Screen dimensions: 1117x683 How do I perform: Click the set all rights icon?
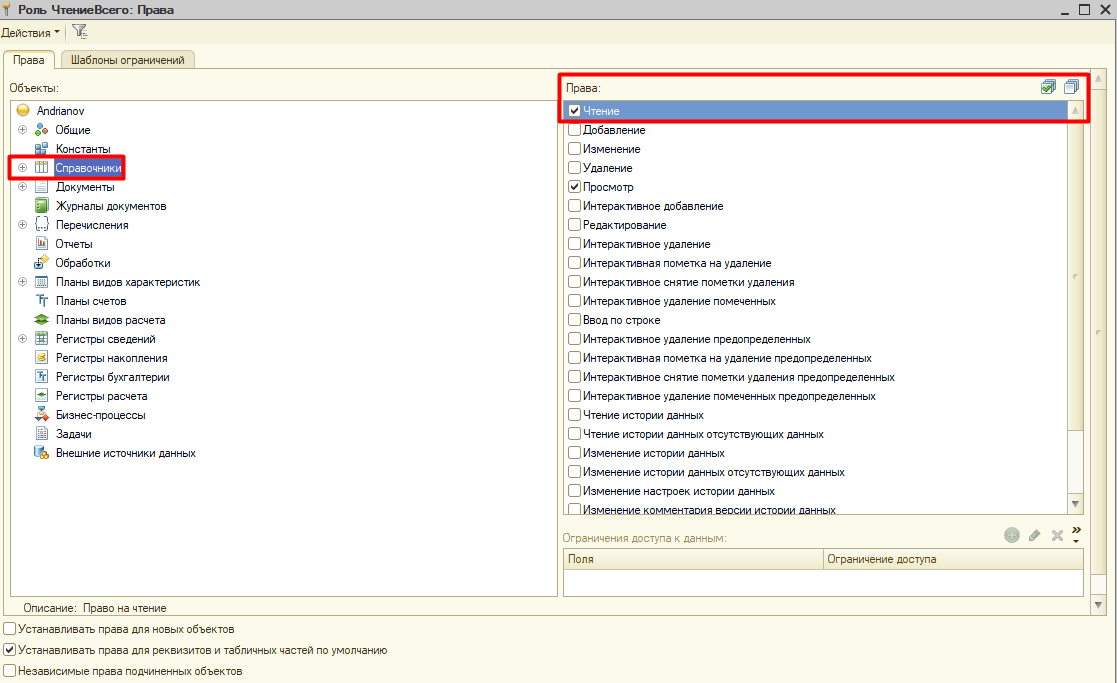point(1048,87)
